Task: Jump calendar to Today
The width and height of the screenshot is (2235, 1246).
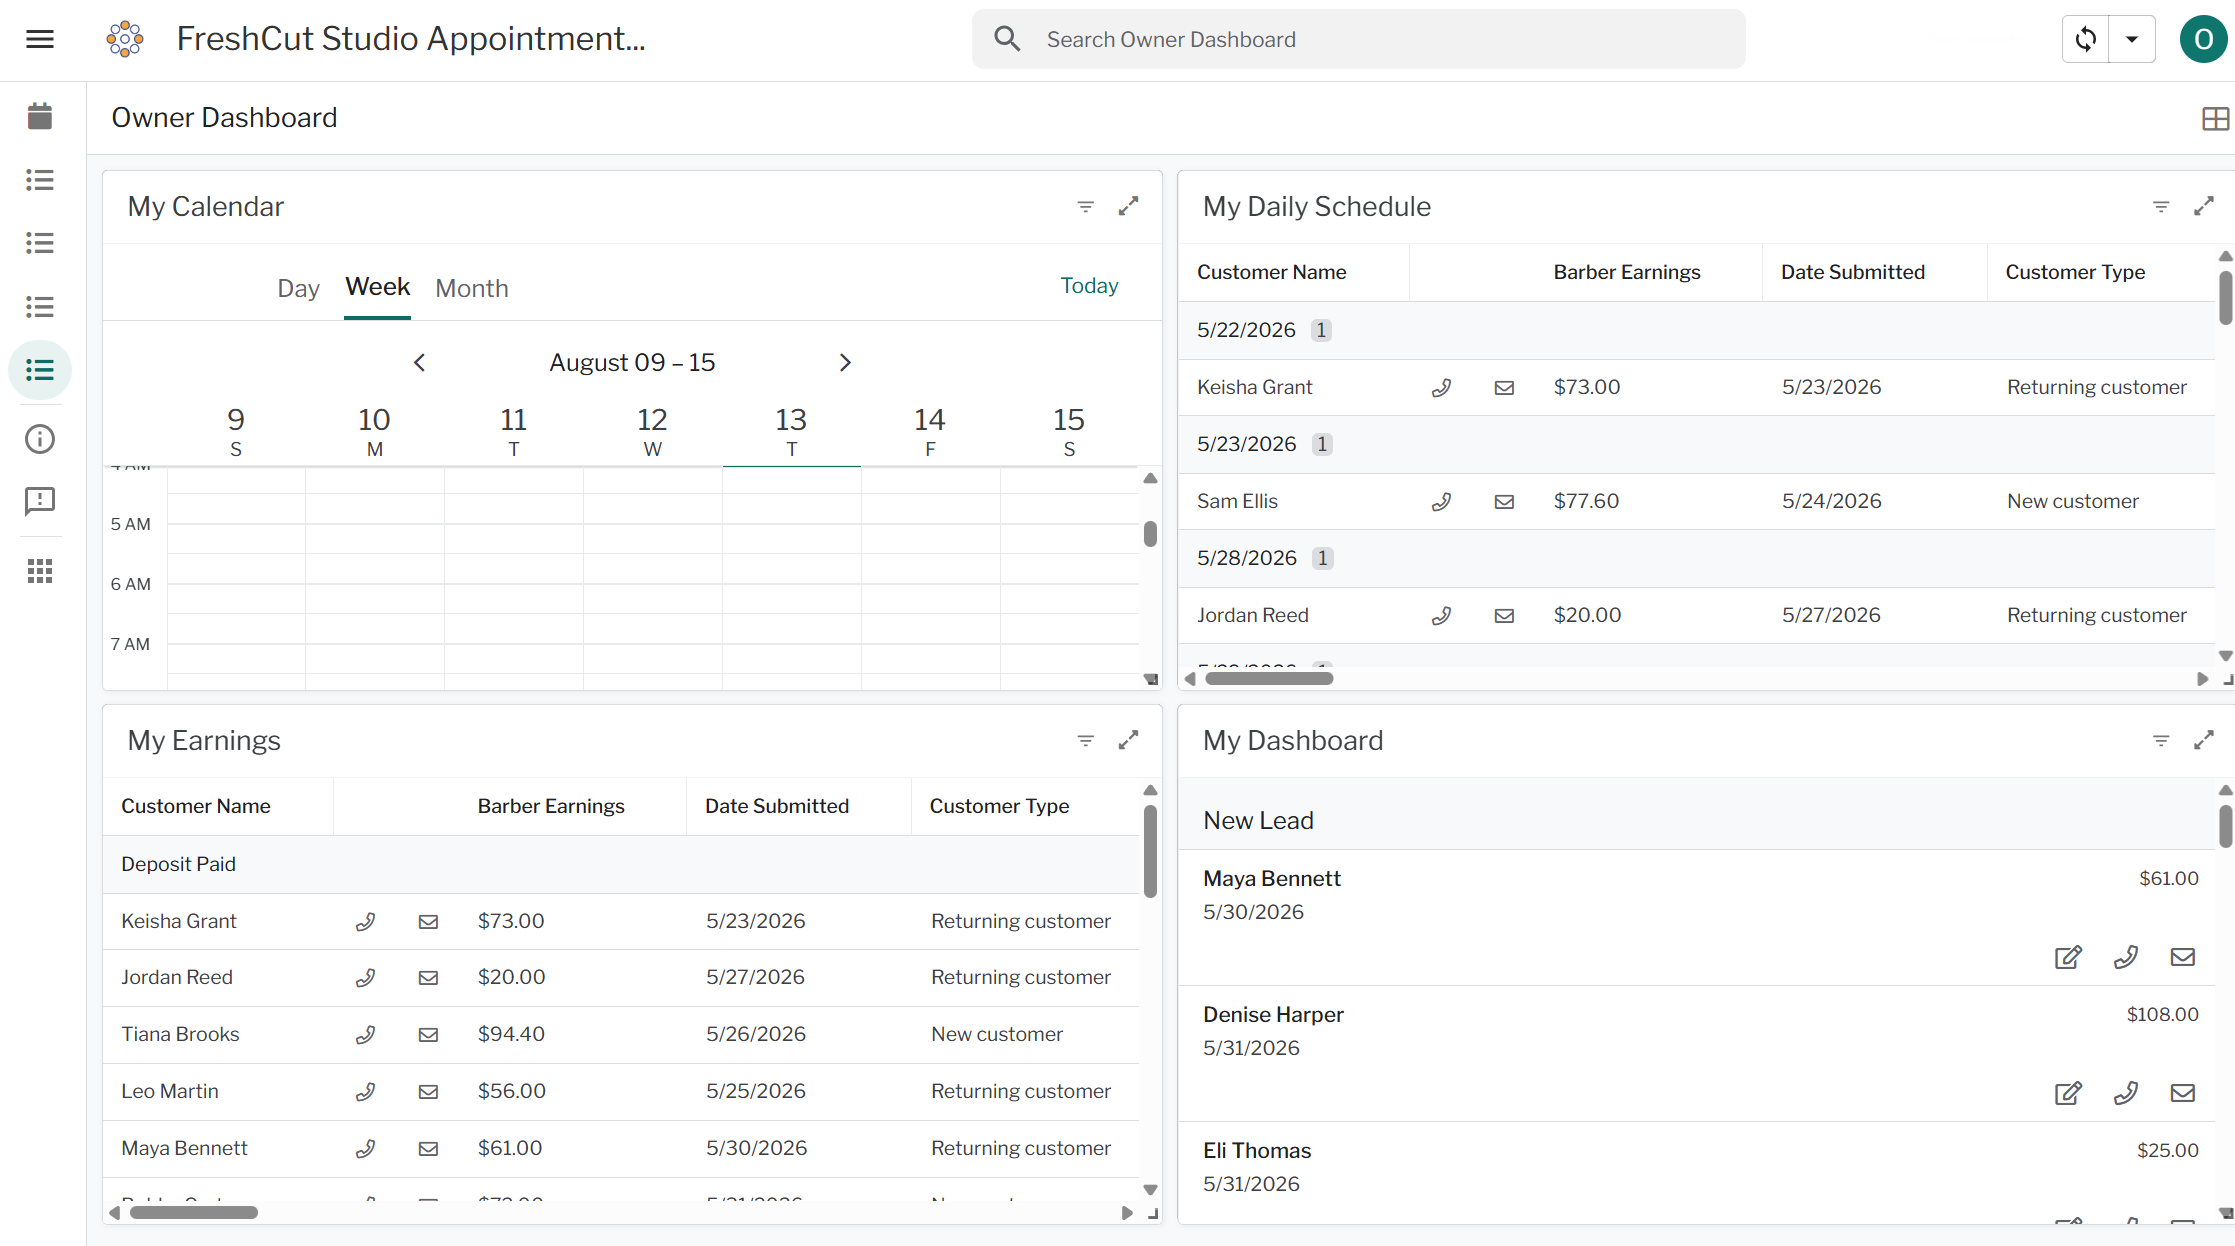Action: (x=1089, y=286)
